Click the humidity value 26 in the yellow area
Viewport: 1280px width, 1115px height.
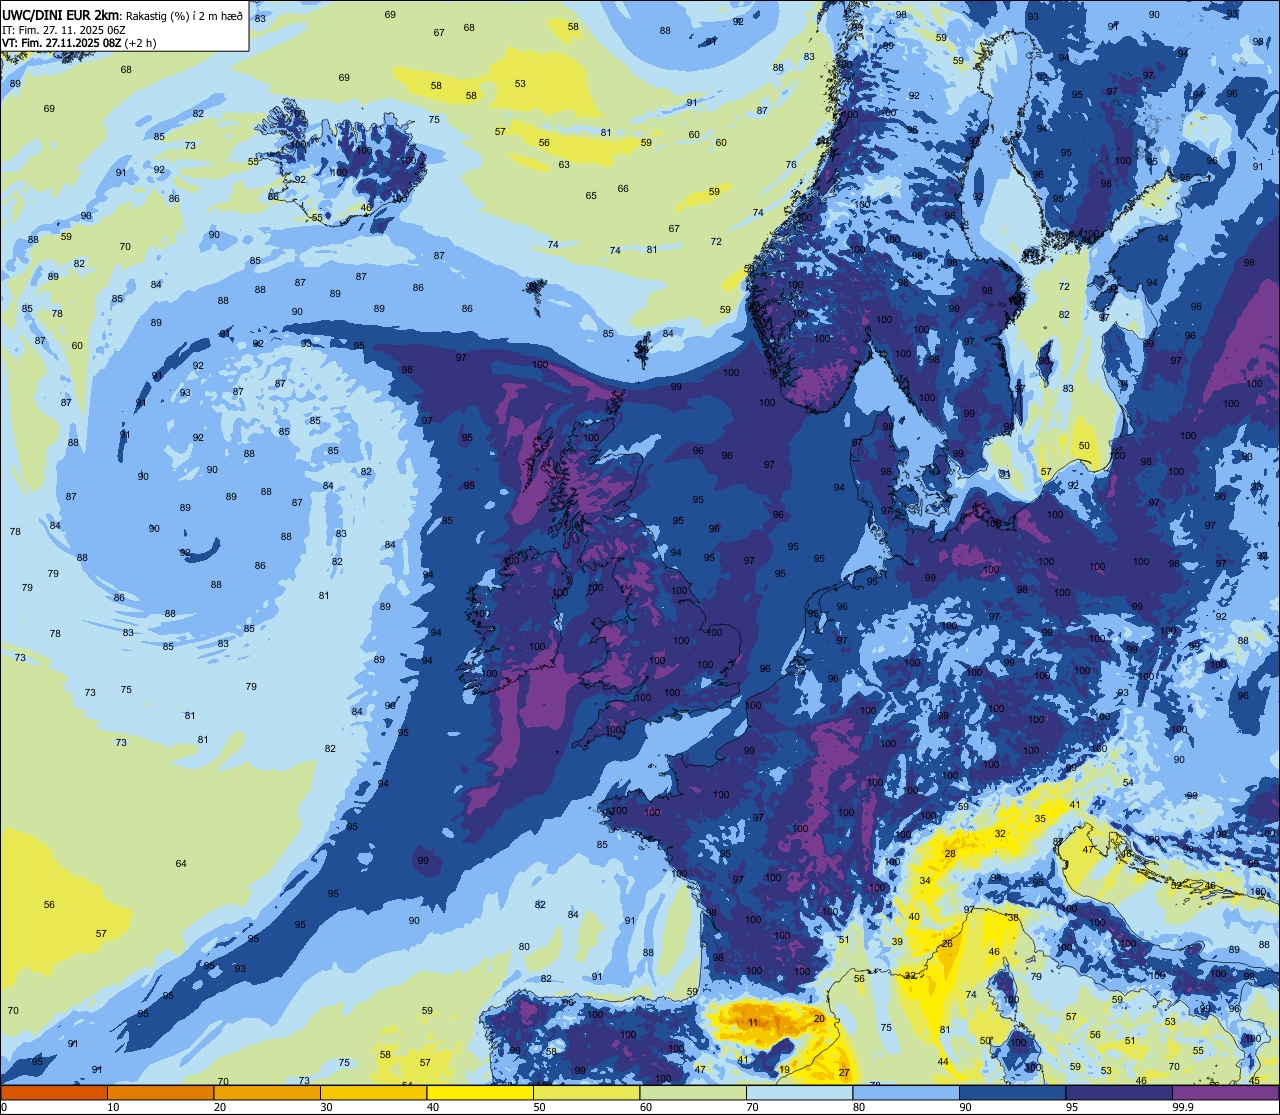946,943
